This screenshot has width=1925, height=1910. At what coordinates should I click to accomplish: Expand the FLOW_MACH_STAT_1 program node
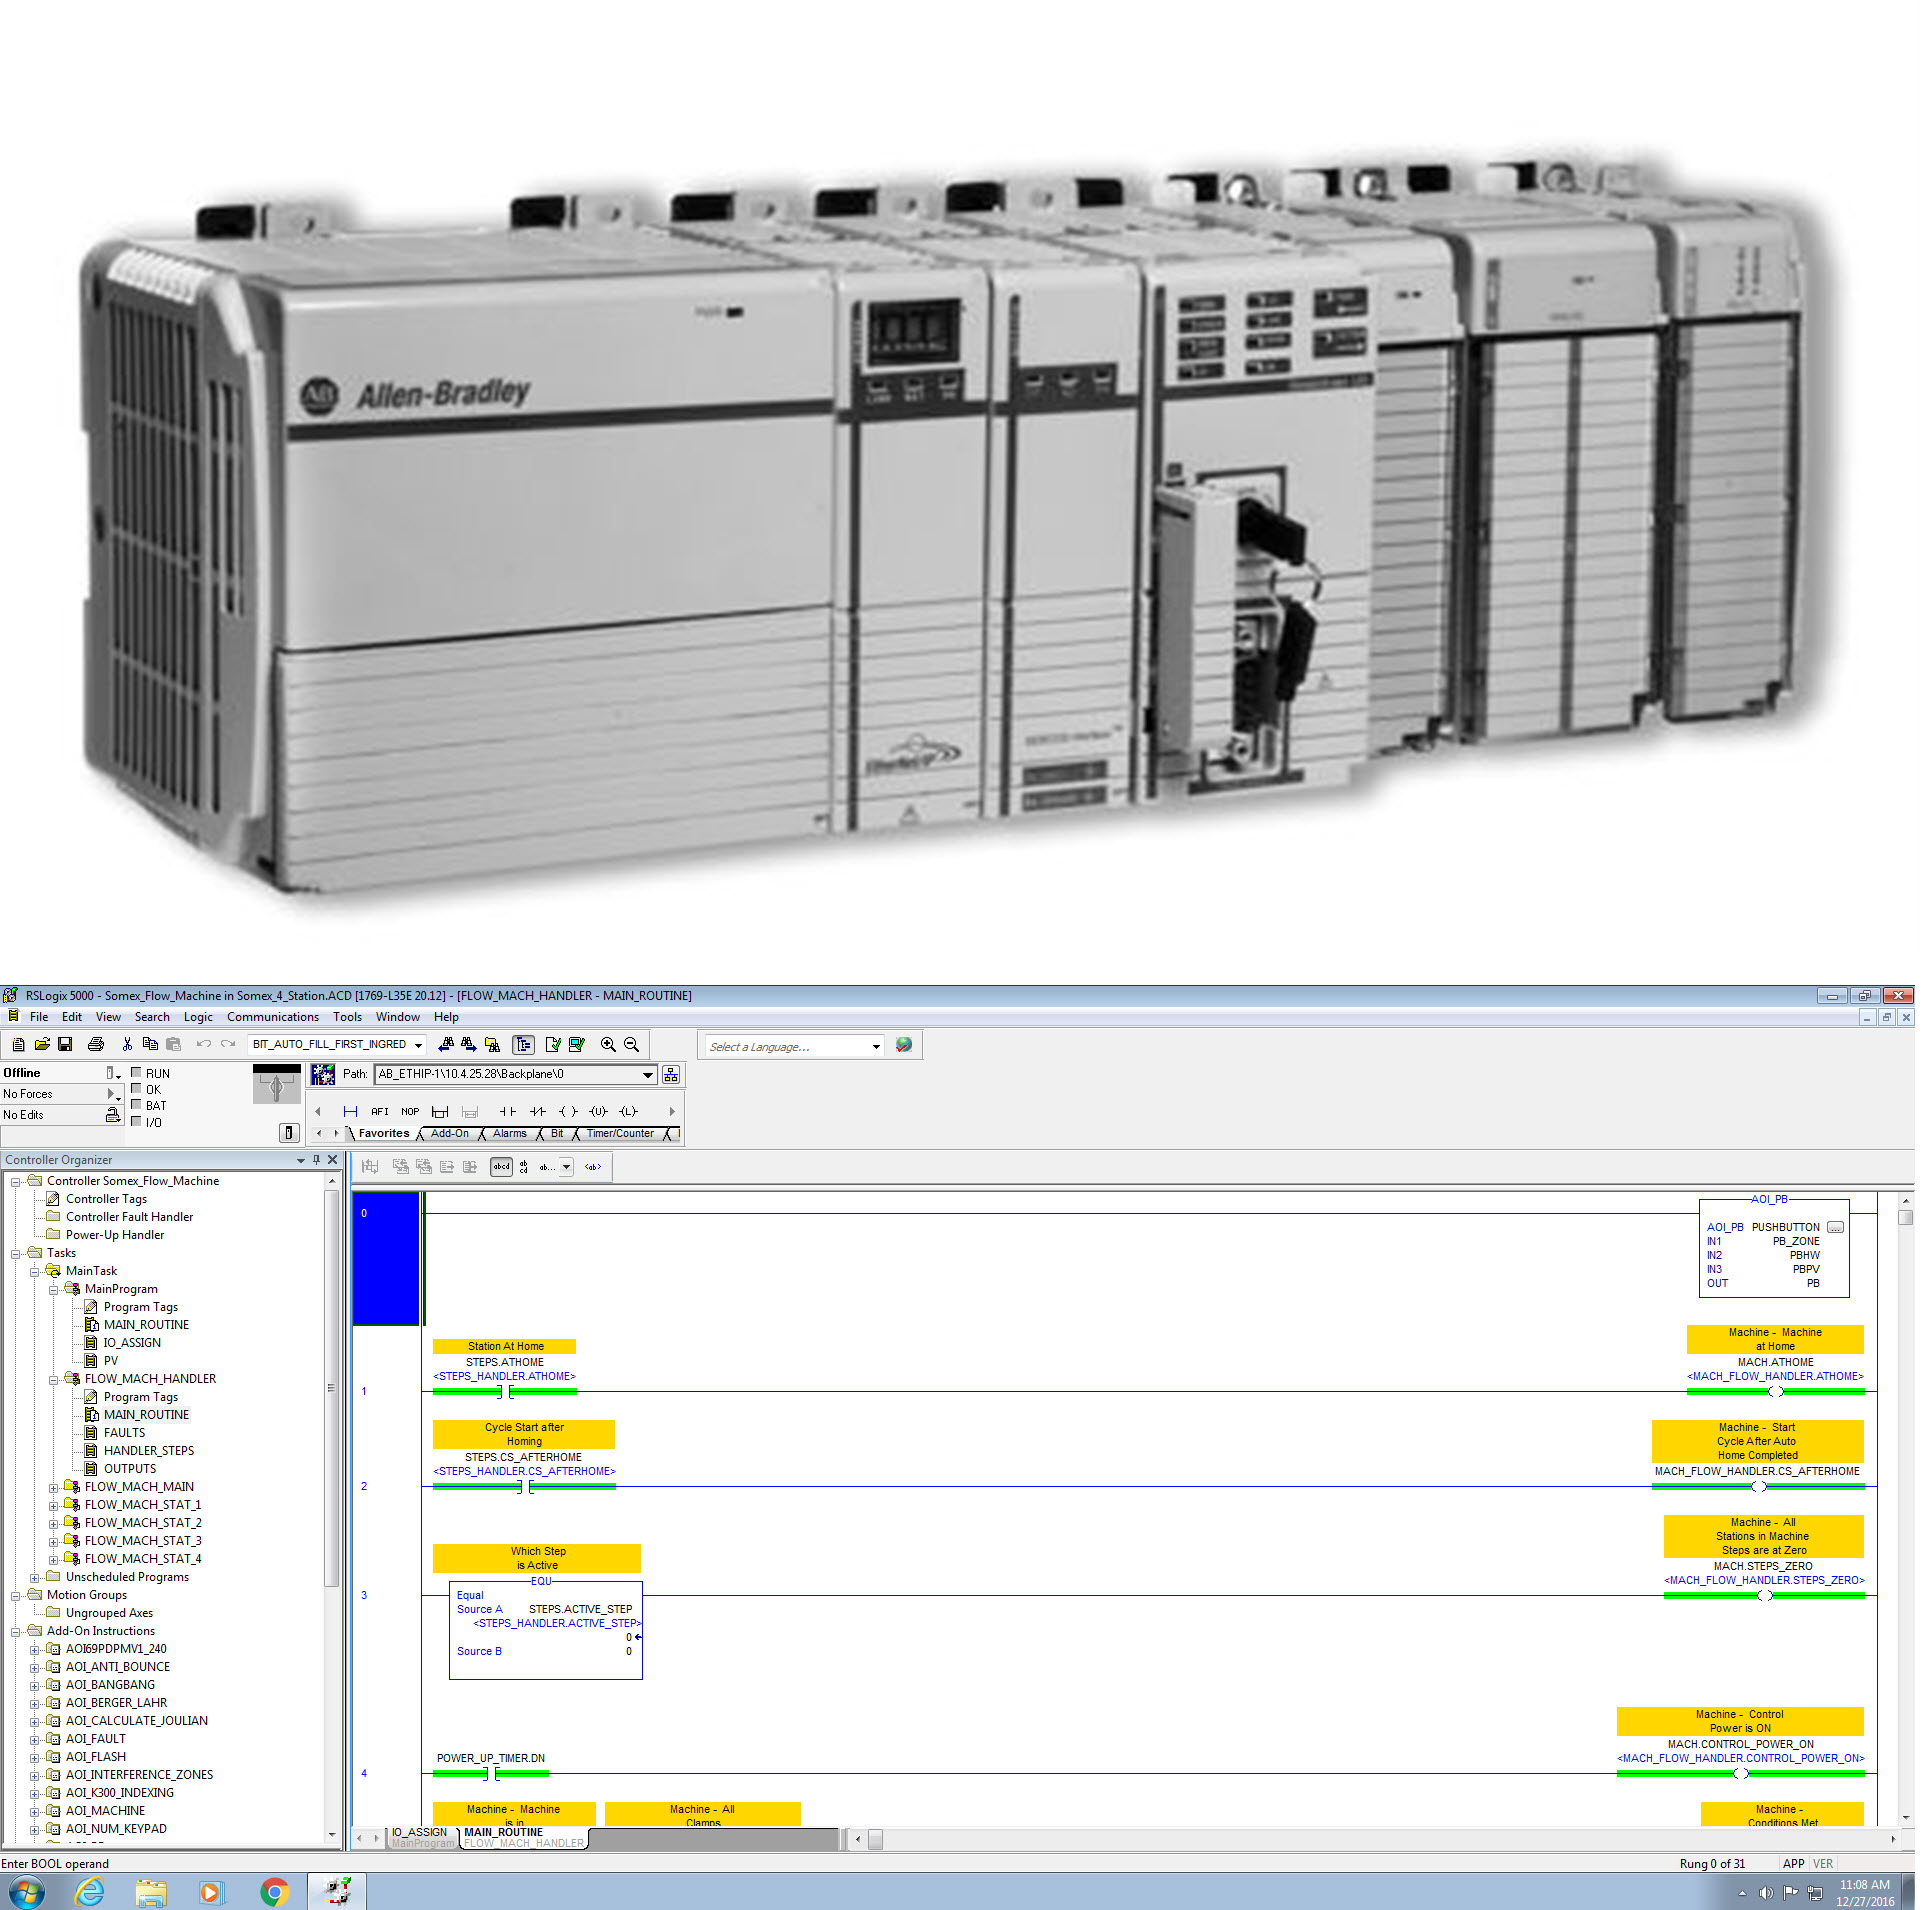[x=53, y=1505]
